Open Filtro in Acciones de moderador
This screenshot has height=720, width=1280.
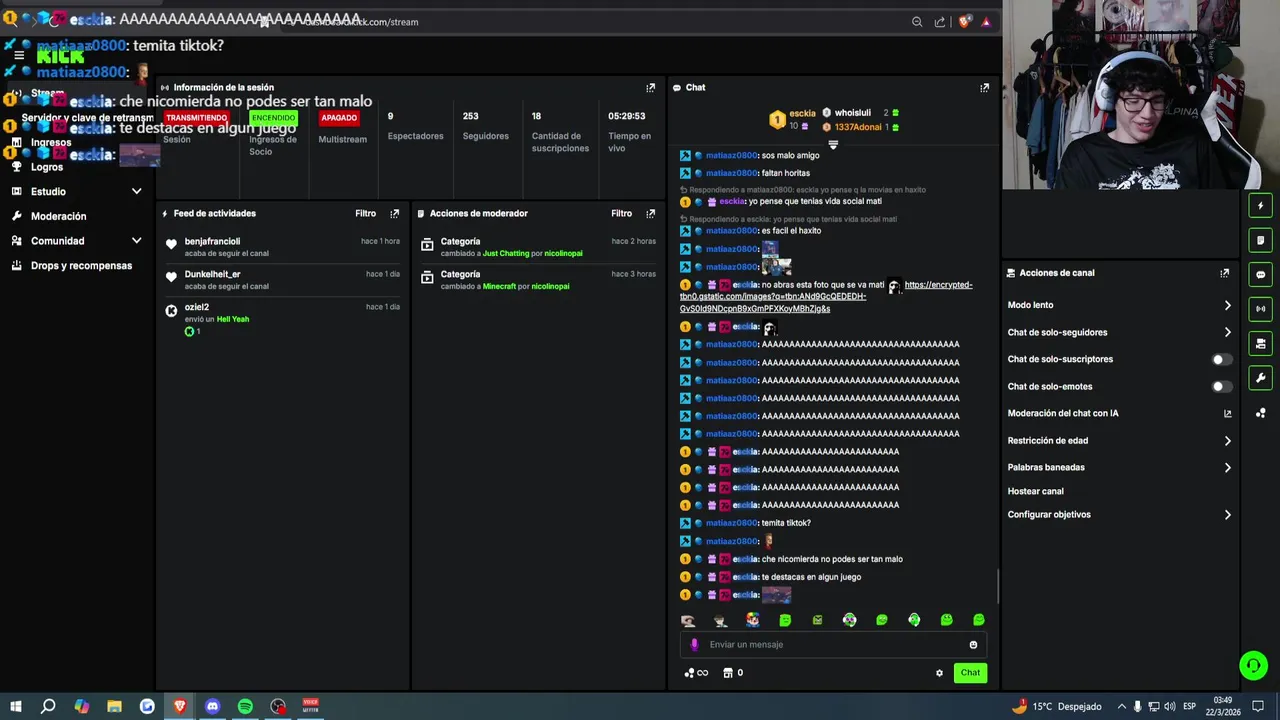pos(621,214)
